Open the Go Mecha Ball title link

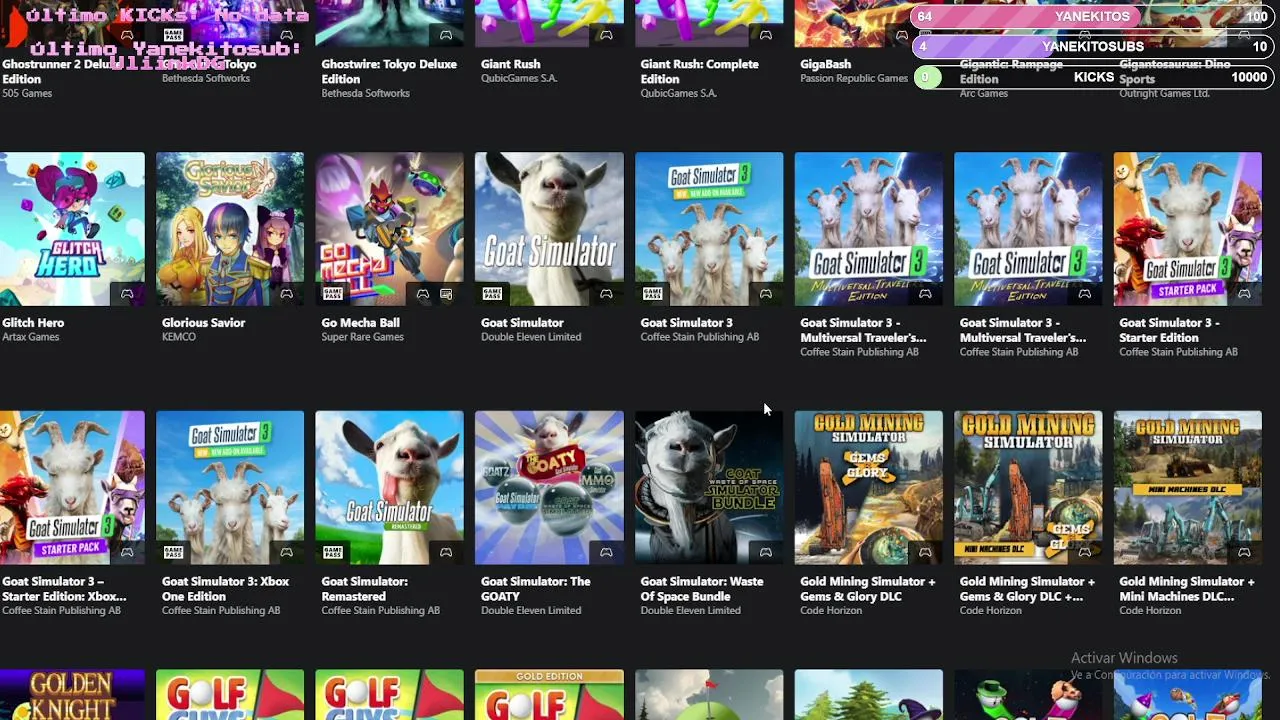(360, 323)
